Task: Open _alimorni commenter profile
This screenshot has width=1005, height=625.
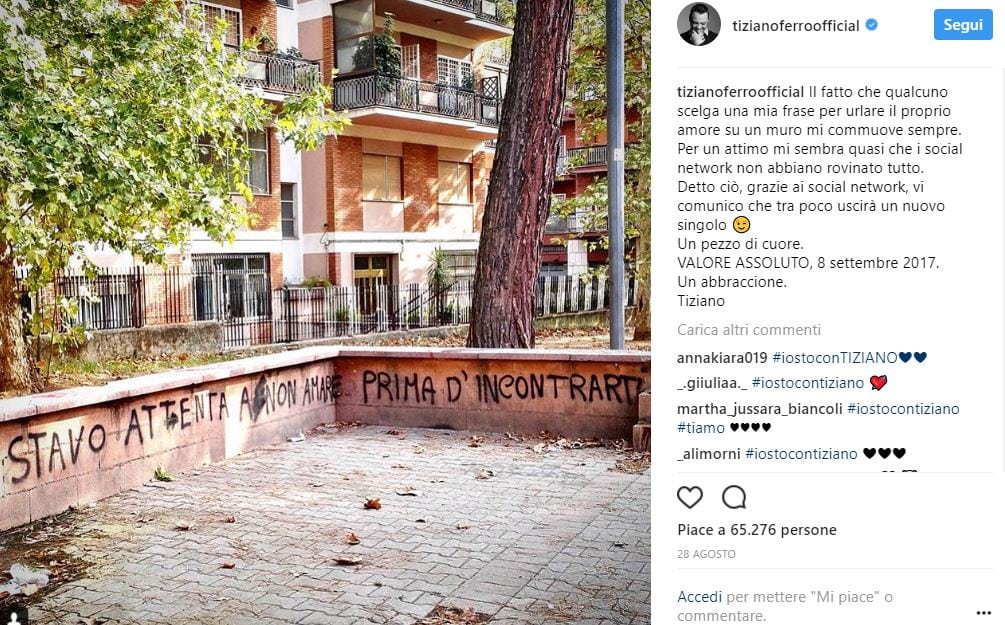Action: 709,454
